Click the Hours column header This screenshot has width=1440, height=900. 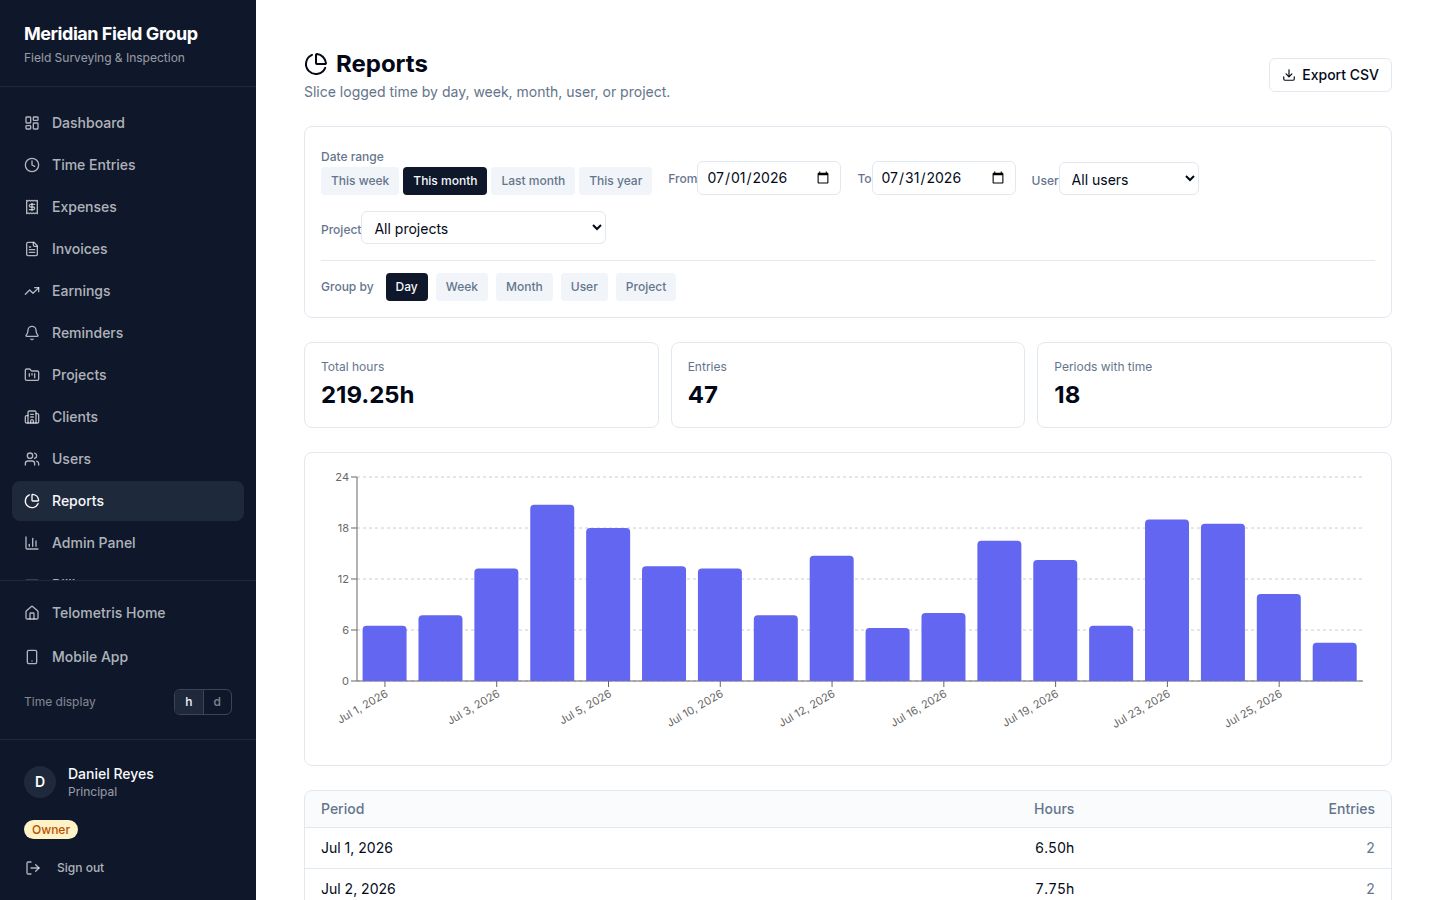[x=1054, y=809]
